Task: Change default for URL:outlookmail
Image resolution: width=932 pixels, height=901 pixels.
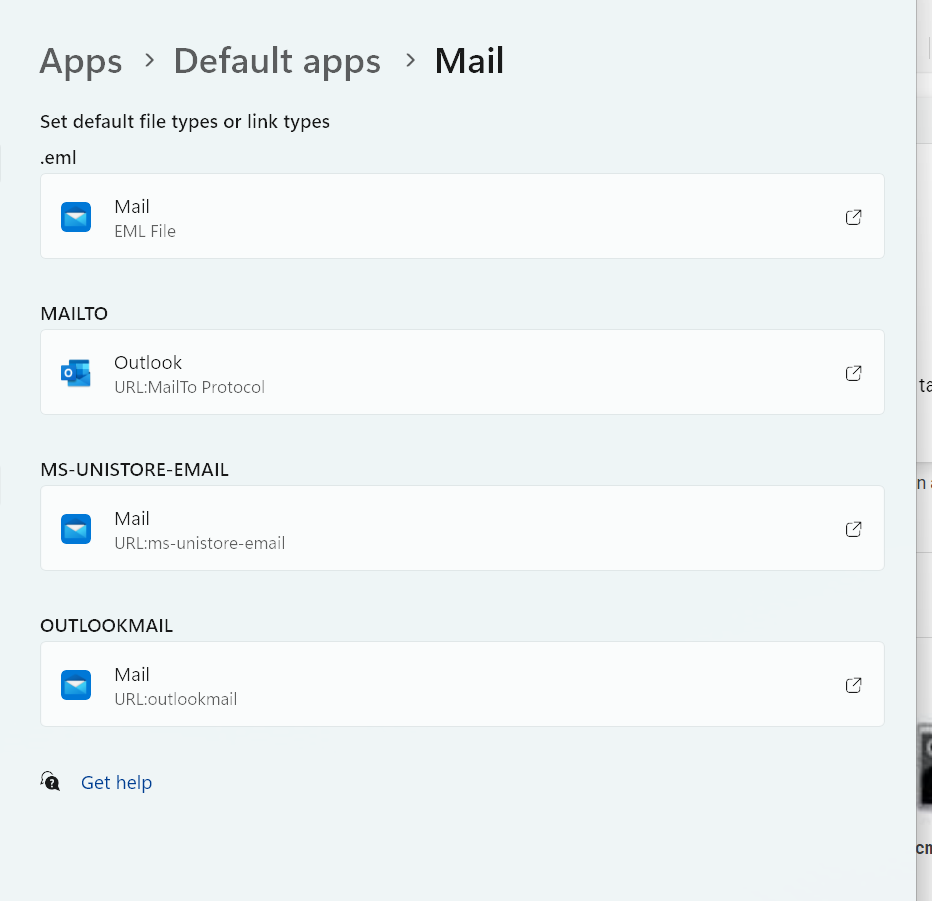Action: click(462, 684)
